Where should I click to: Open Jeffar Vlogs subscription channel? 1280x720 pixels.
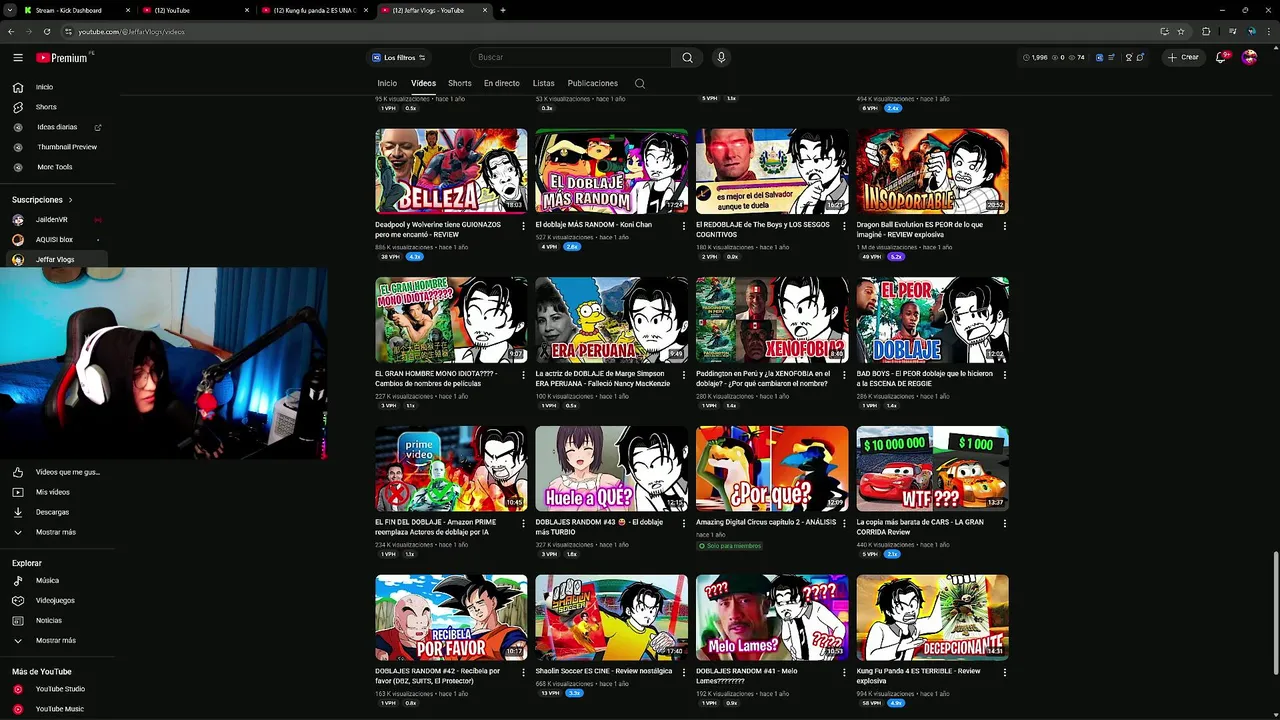pyautogui.click(x=57, y=259)
